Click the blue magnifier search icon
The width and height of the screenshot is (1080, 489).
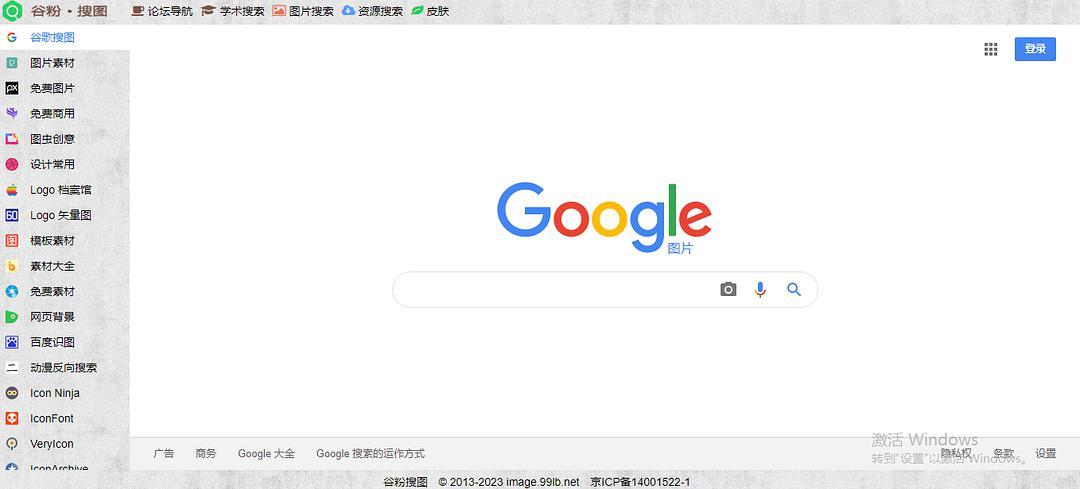(x=793, y=289)
